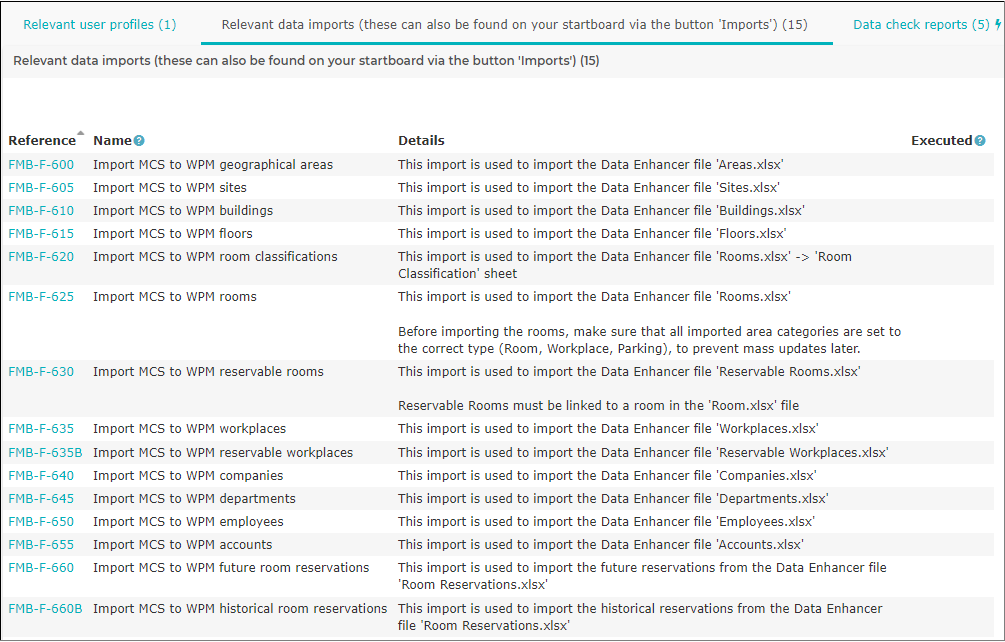The image size is (1005, 642).
Task: Click the details text mentioning 'Areas.xlsx'
Action: click(590, 165)
